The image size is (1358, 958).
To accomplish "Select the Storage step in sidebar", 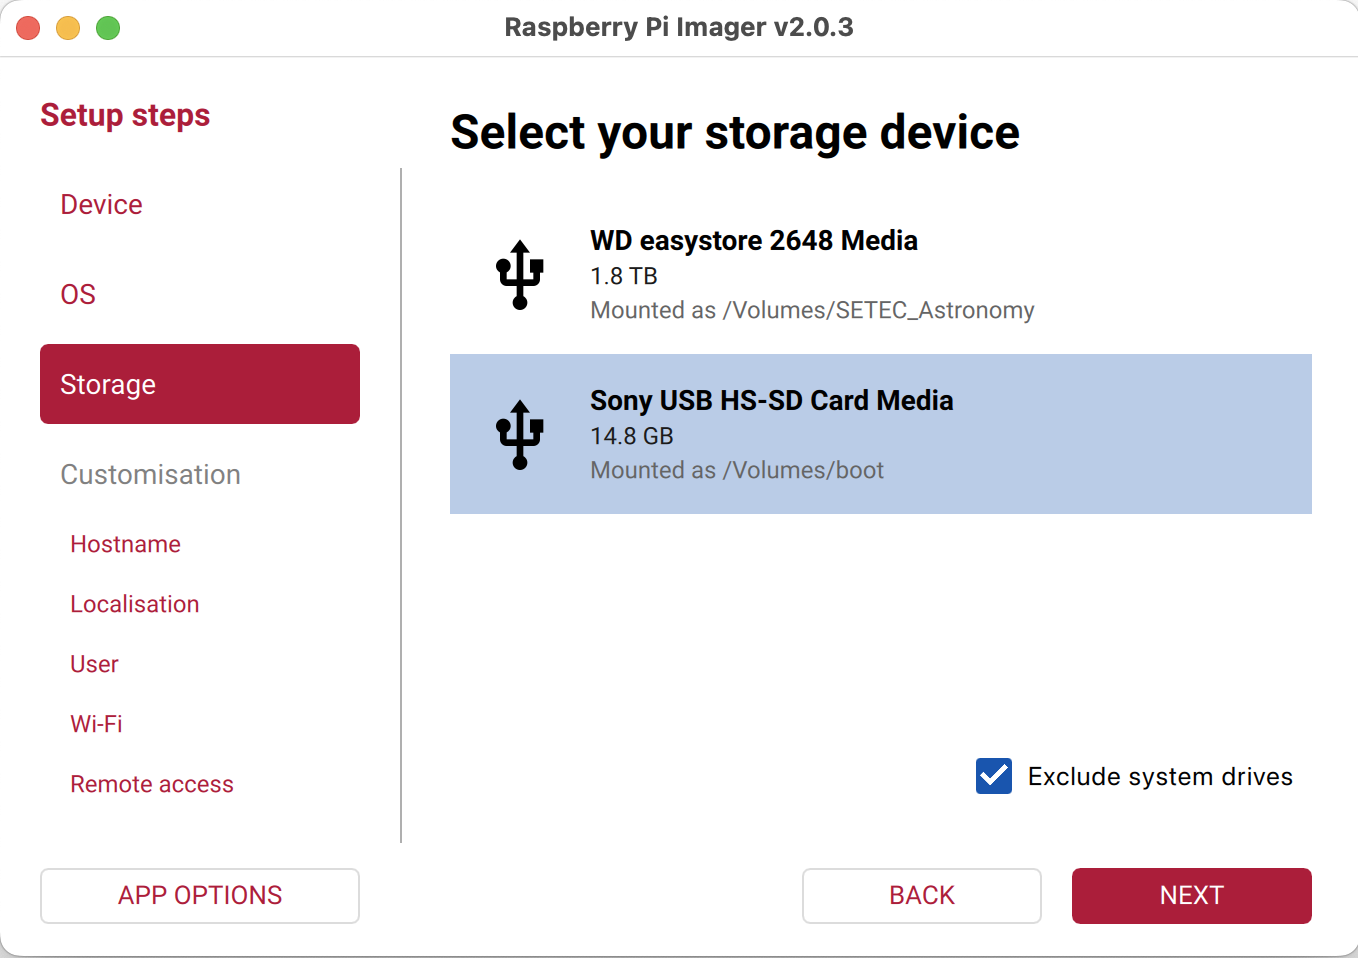I will click(x=200, y=384).
